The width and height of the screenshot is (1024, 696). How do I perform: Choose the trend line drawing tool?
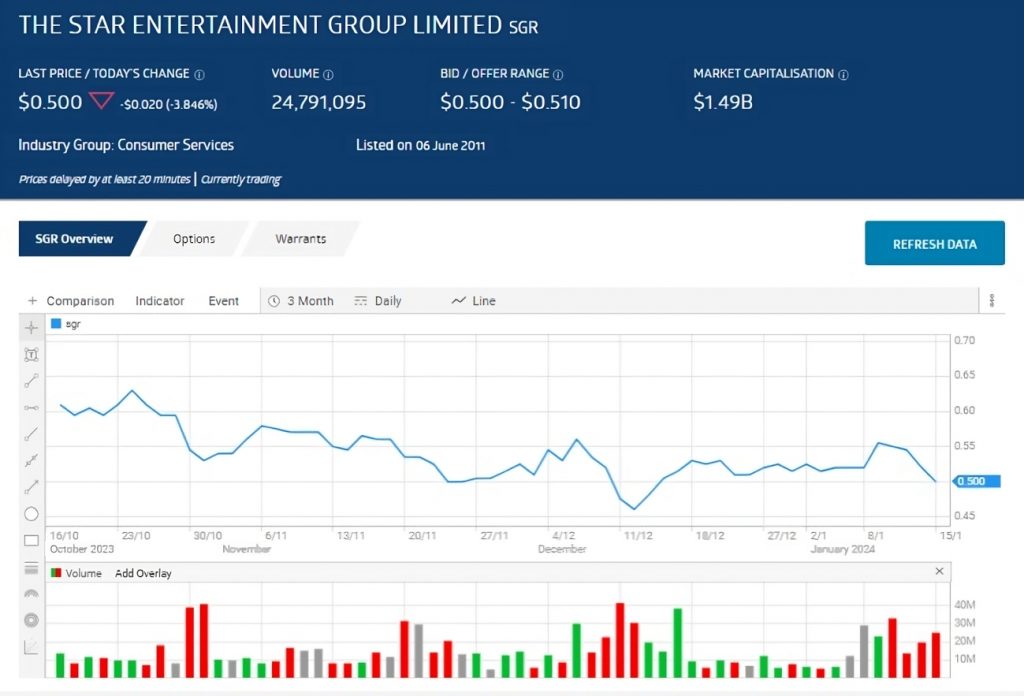coord(31,381)
